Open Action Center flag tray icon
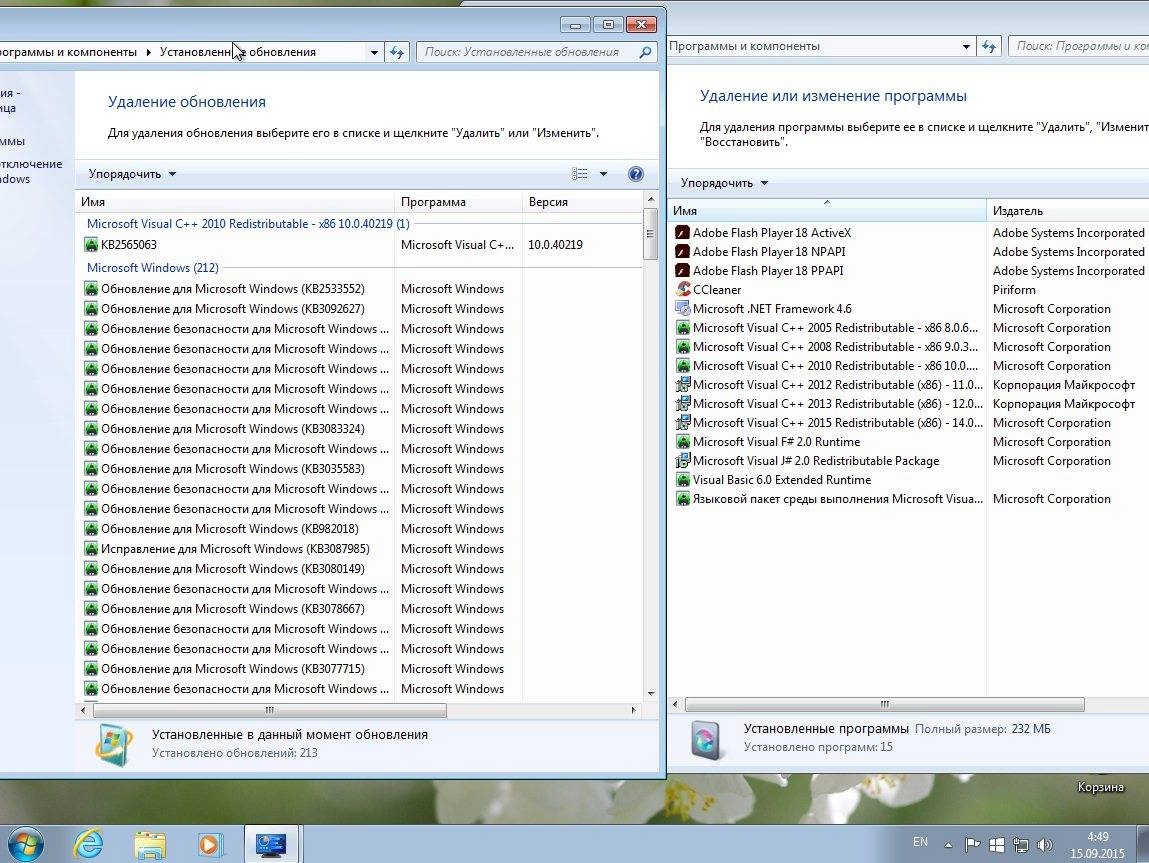Viewport: 1149px width, 863px height. click(972, 845)
